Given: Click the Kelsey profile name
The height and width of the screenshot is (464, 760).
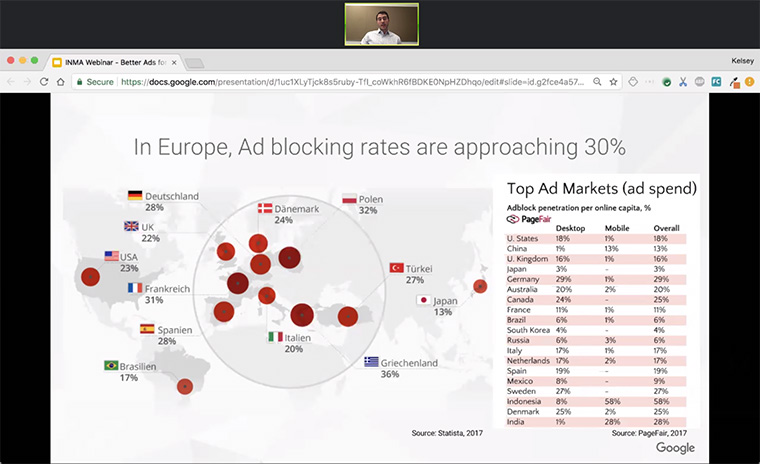Looking at the screenshot, I should (743, 61).
